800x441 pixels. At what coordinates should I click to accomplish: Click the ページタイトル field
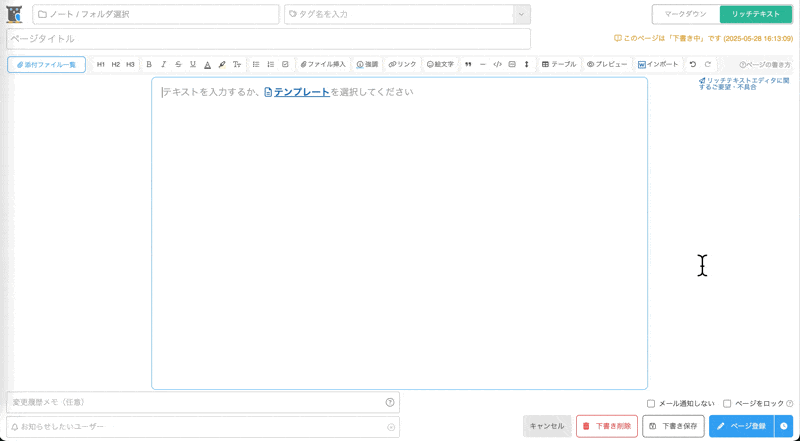(268, 39)
